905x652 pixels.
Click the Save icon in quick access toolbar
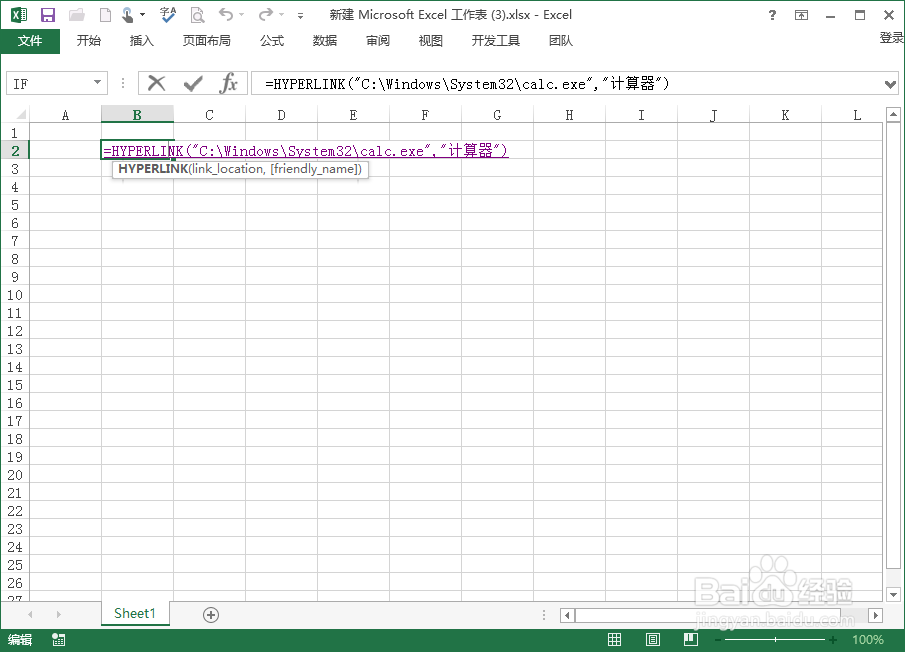pos(47,15)
